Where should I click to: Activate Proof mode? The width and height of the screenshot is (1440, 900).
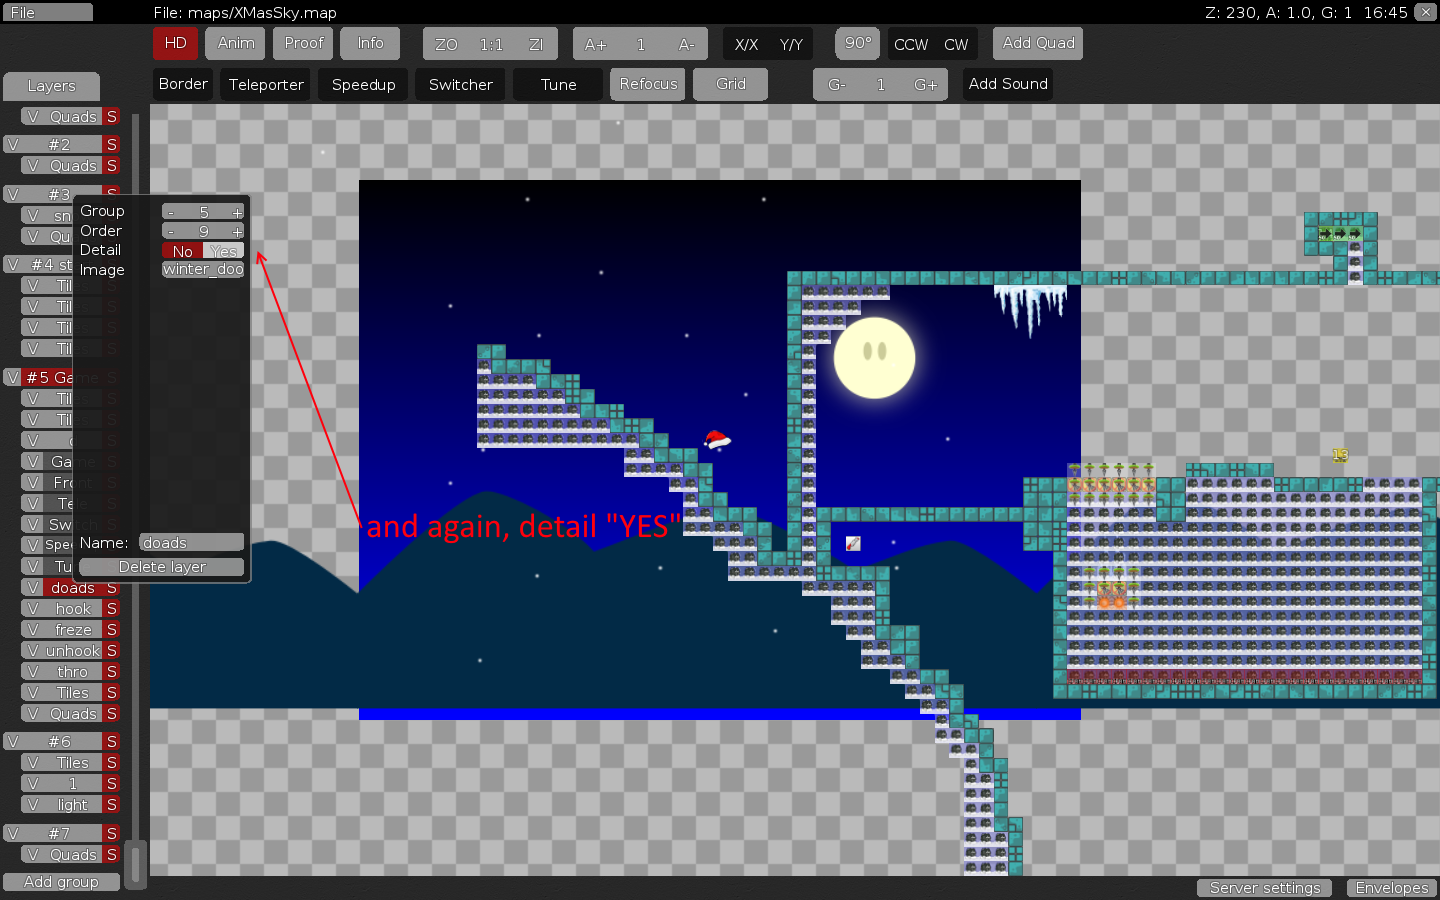[x=302, y=43]
